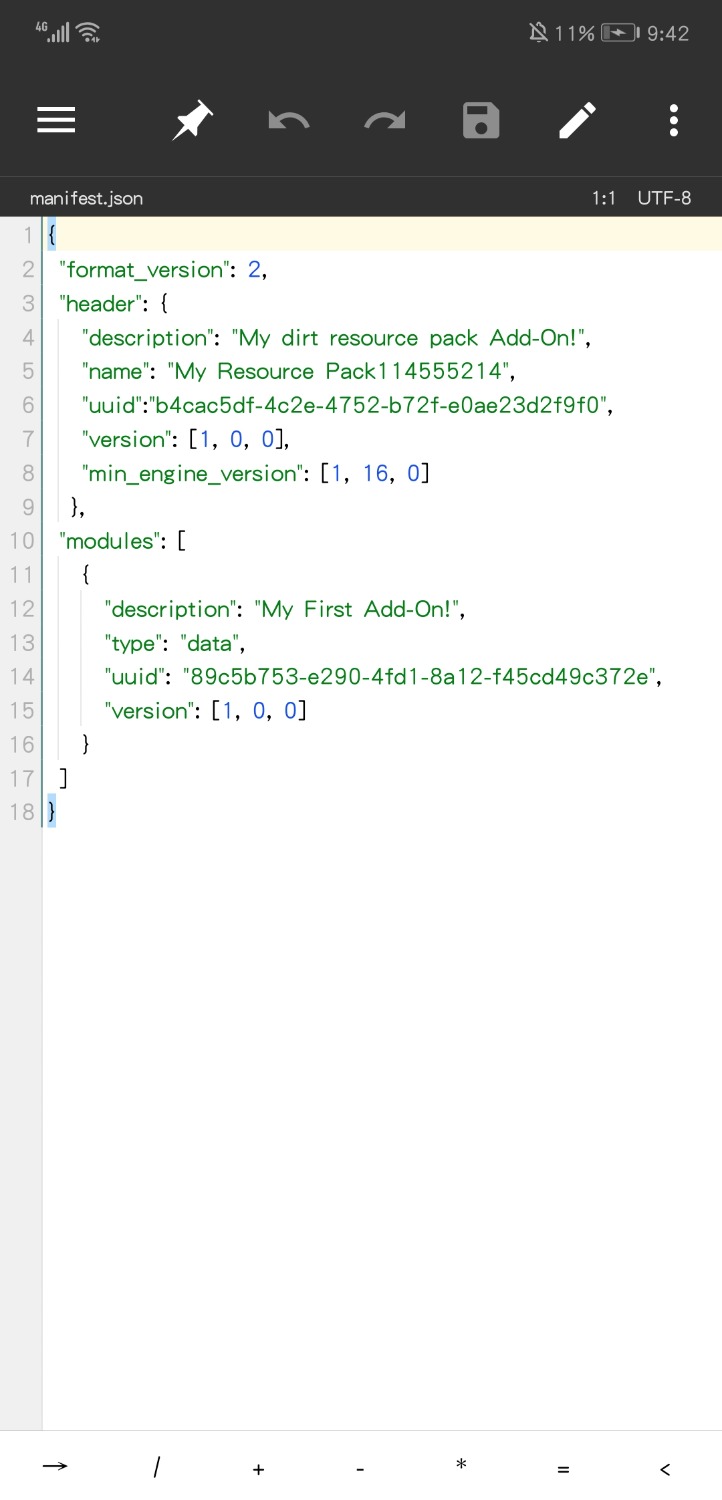Tap the UTF-8 encoding indicator

[x=664, y=198]
